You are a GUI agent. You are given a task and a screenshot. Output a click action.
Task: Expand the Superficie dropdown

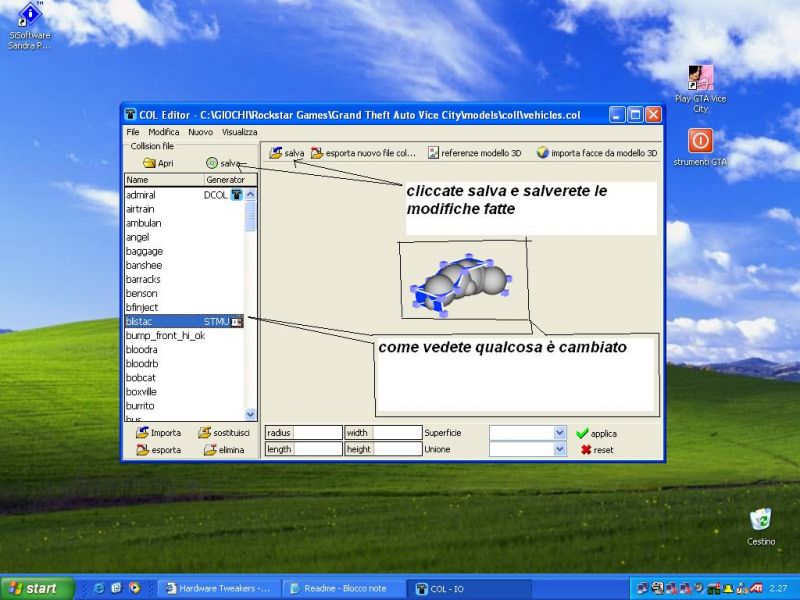[x=559, y=433]
